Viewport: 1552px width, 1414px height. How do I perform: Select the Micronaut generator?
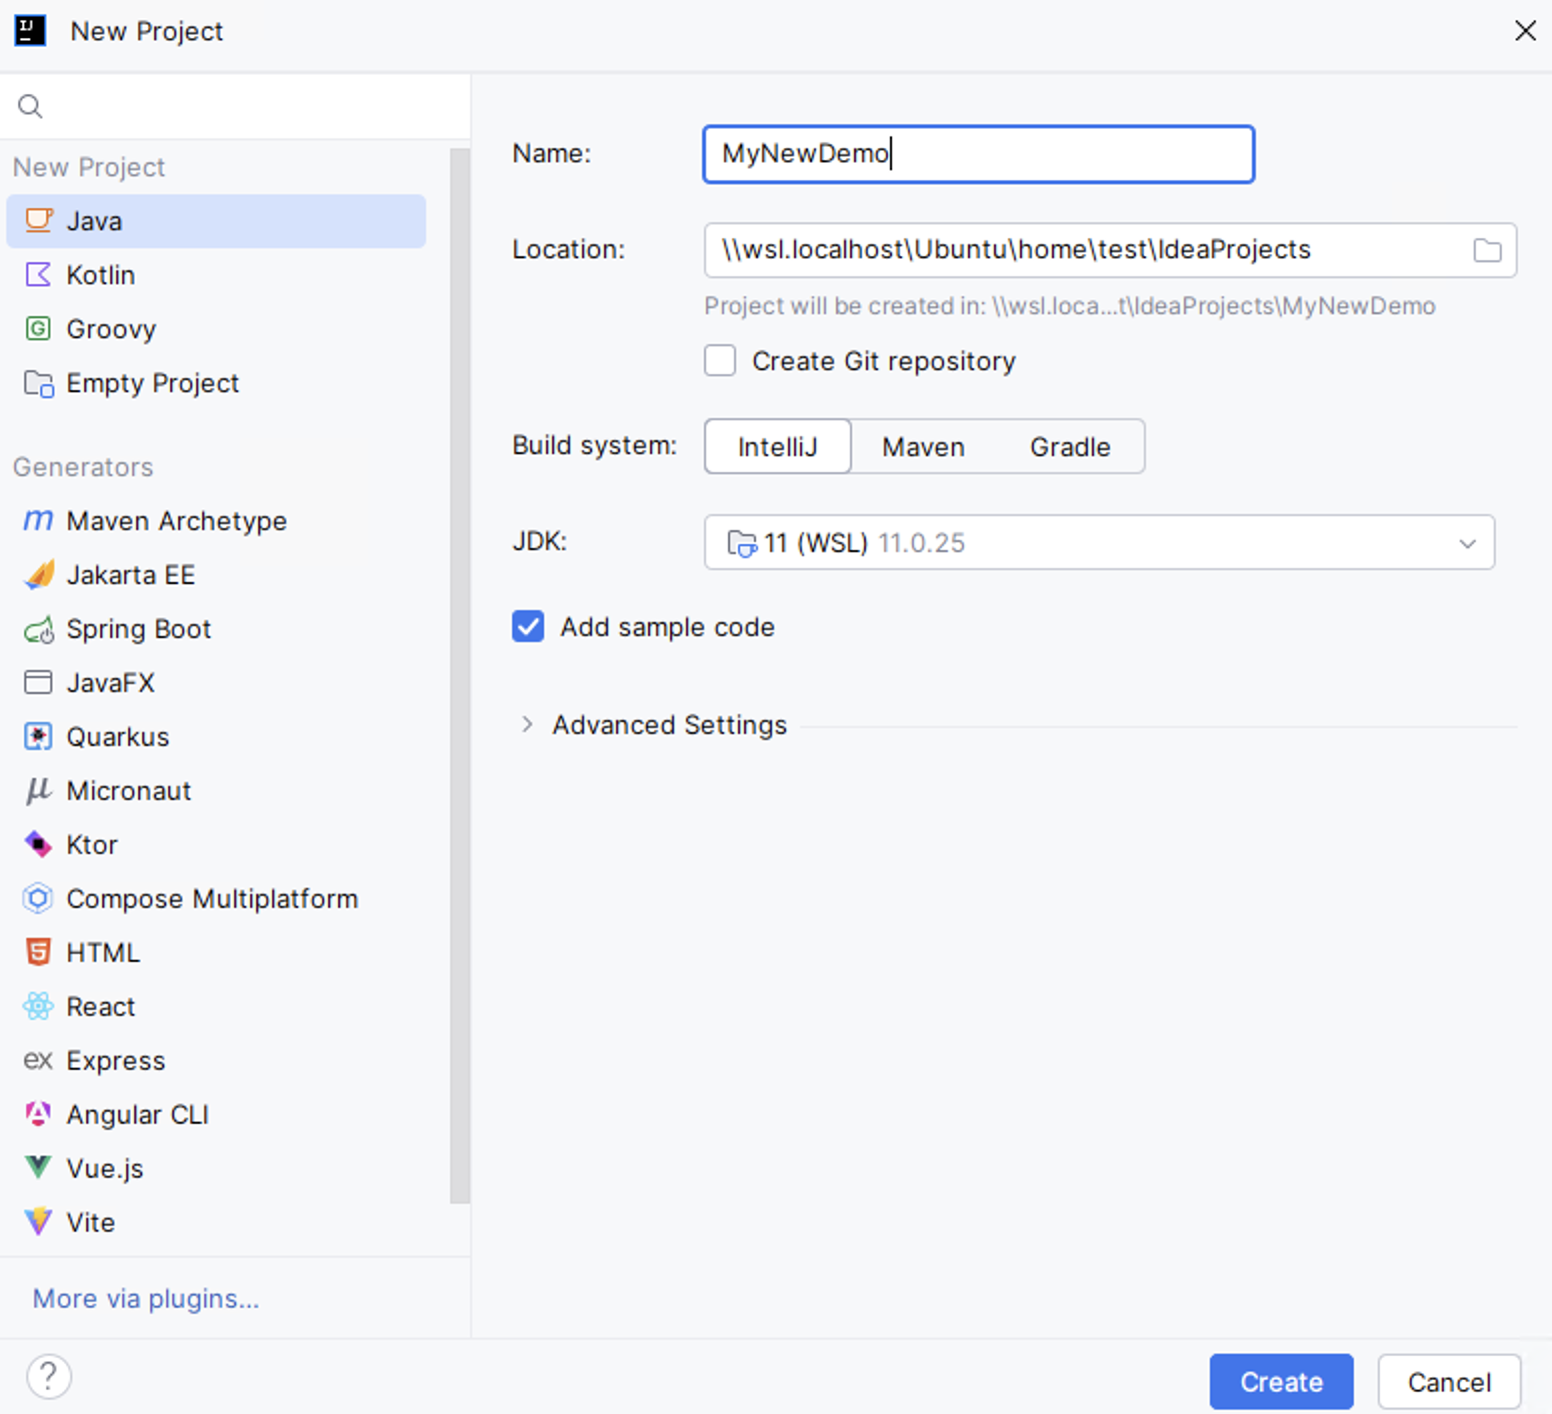(128, 790)
